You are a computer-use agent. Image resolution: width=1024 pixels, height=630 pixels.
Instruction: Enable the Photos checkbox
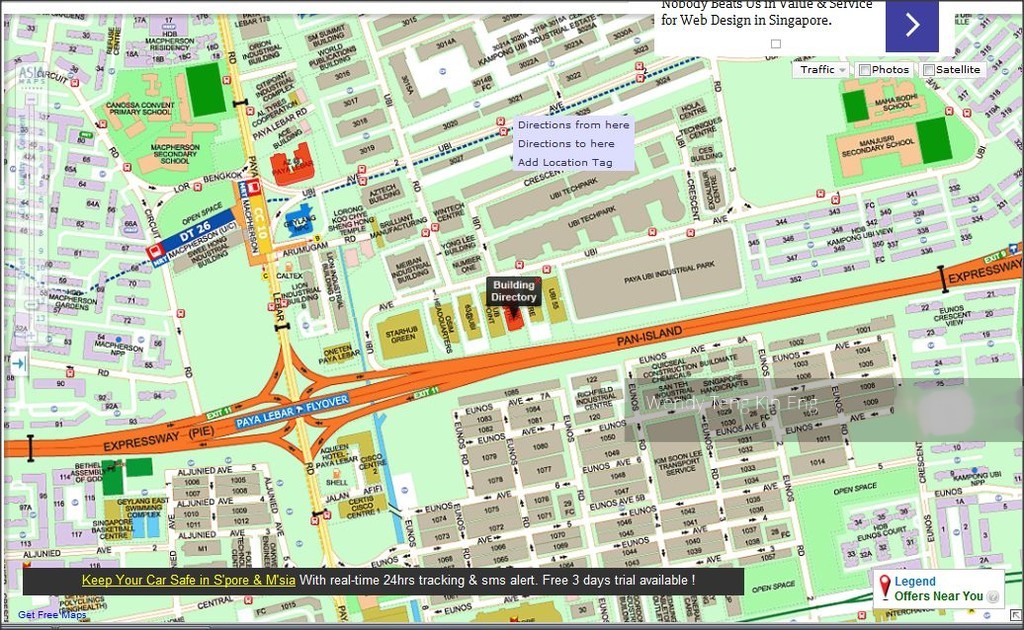[865, 70]
